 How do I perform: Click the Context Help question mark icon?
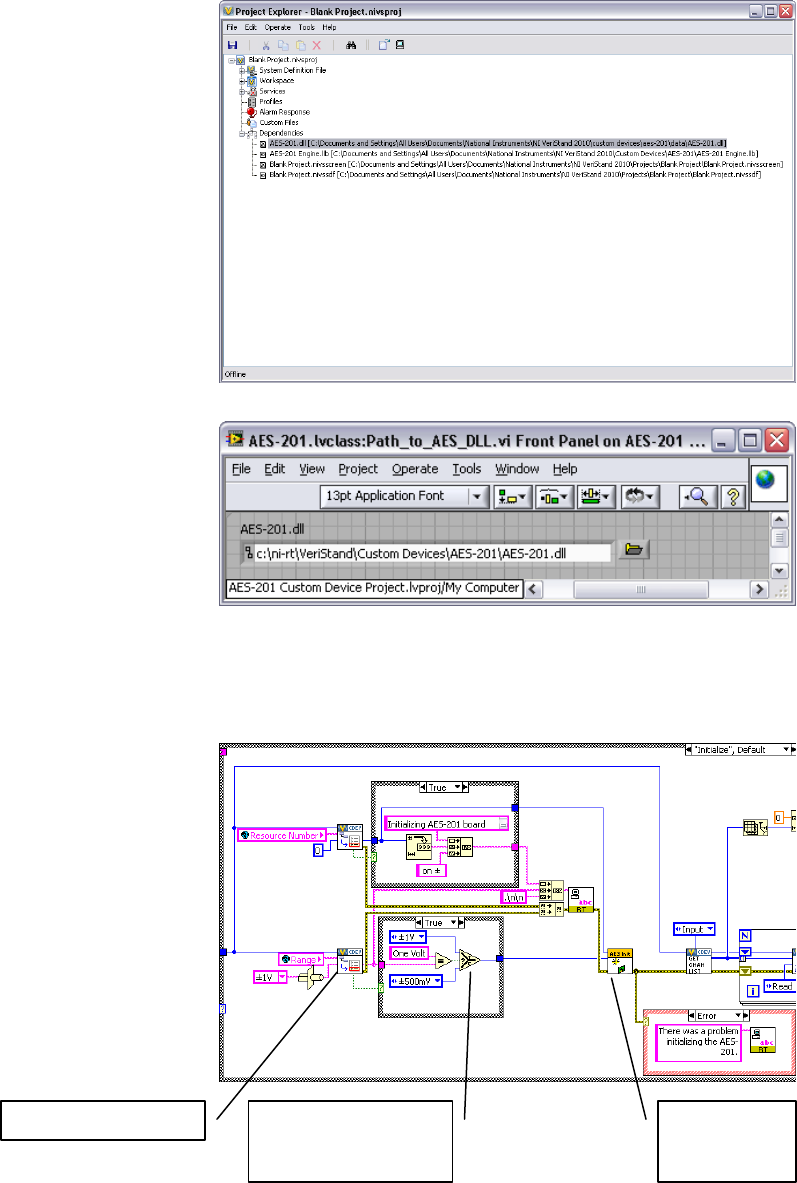731,496
